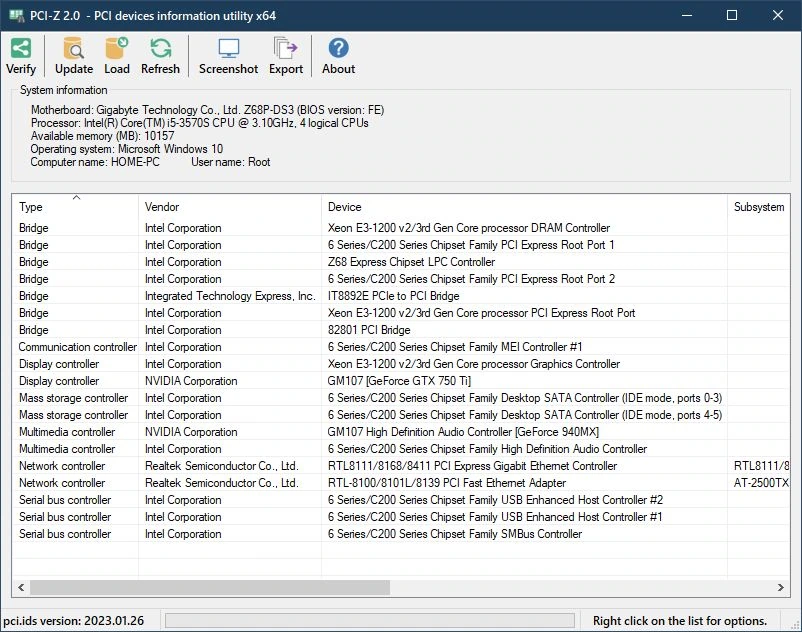
Task: Click the horizontal scrollbar left arrow
Action: 21,588
